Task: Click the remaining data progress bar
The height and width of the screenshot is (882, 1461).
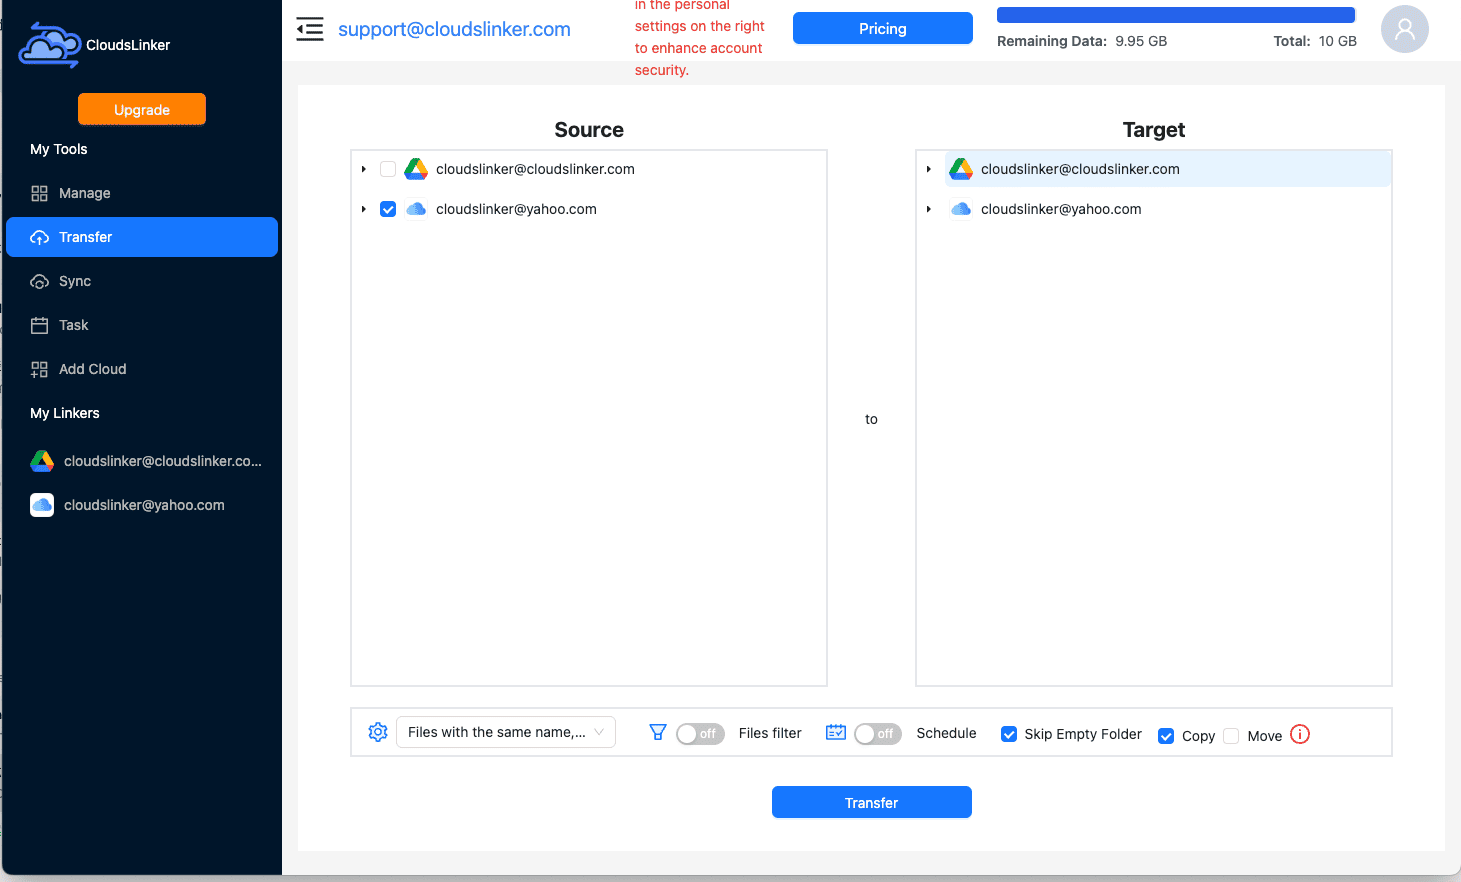Action: [x=1176, y=15]
